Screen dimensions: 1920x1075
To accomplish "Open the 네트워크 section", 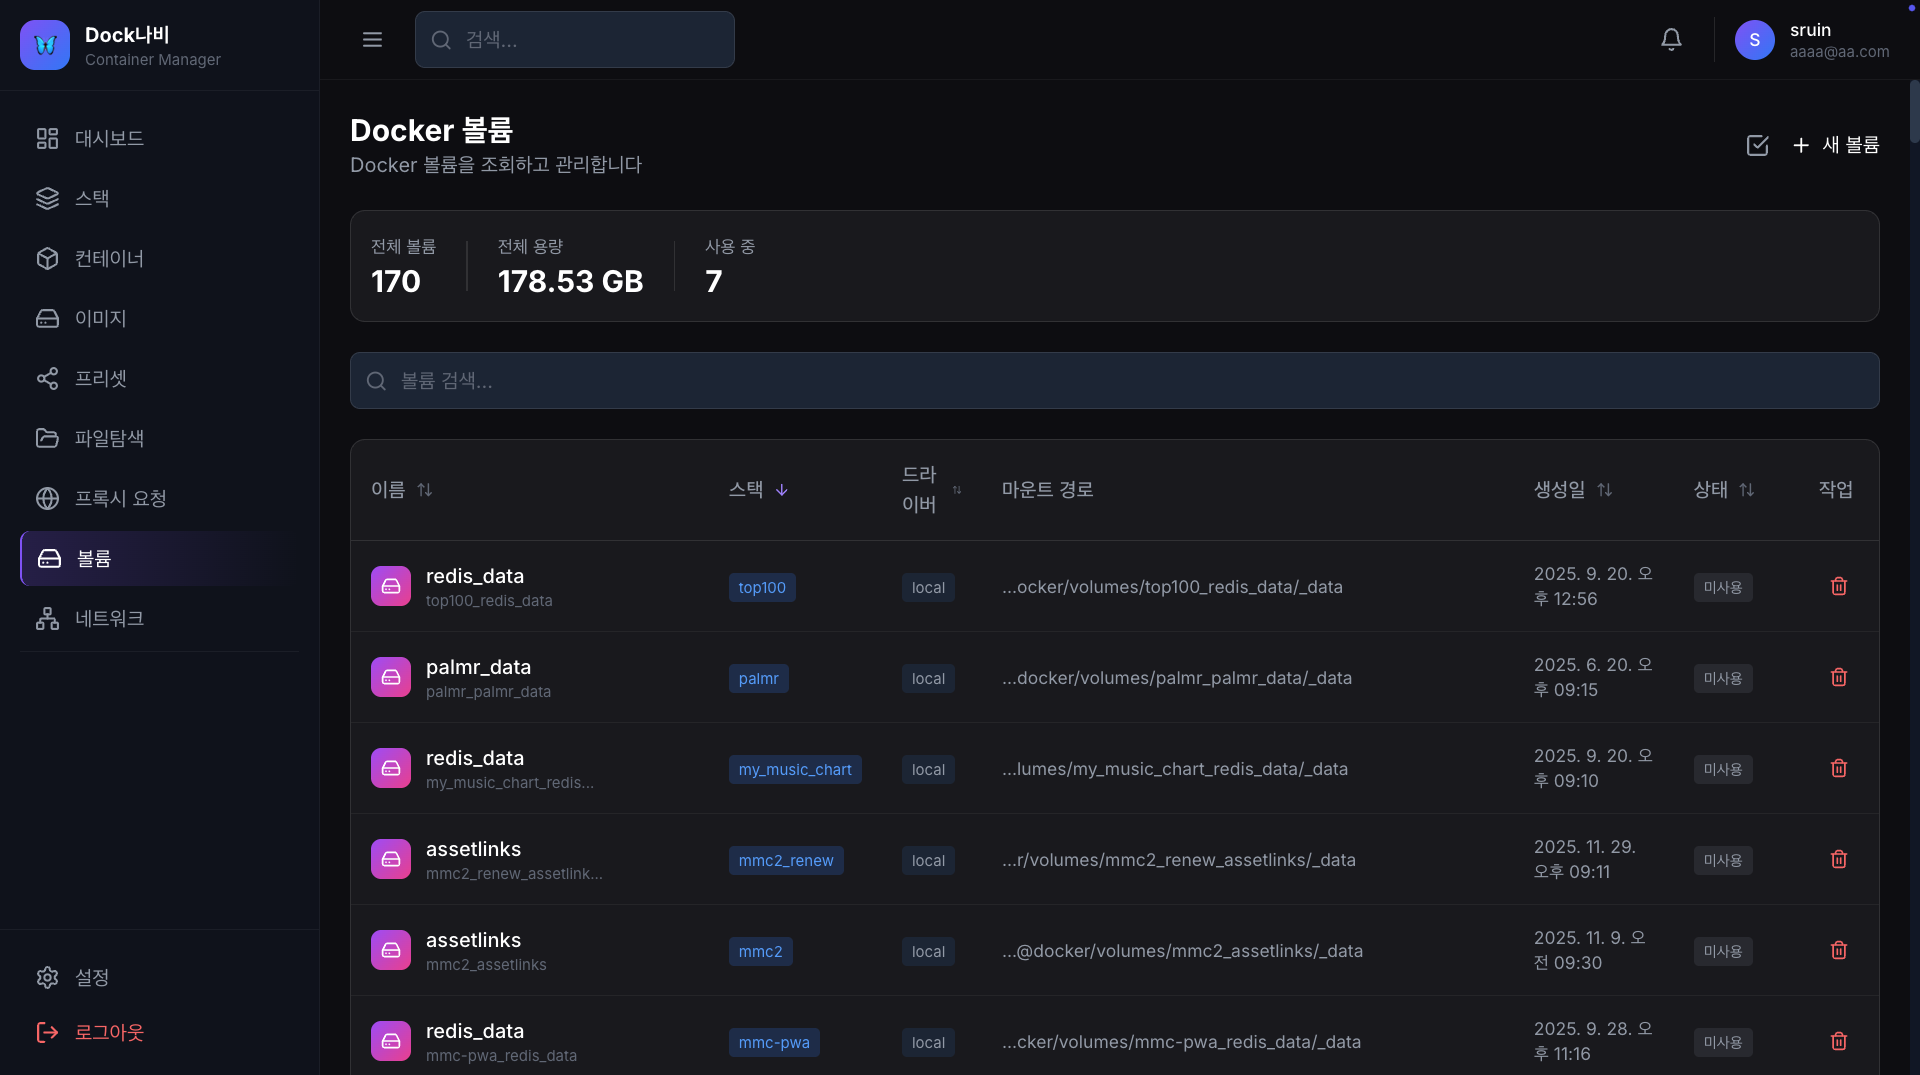I will point(110,618).
